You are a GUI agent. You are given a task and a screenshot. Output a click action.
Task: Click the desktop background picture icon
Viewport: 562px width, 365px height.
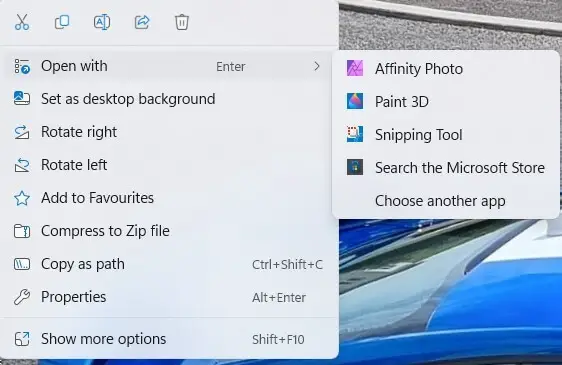click(x=22, y=98)
